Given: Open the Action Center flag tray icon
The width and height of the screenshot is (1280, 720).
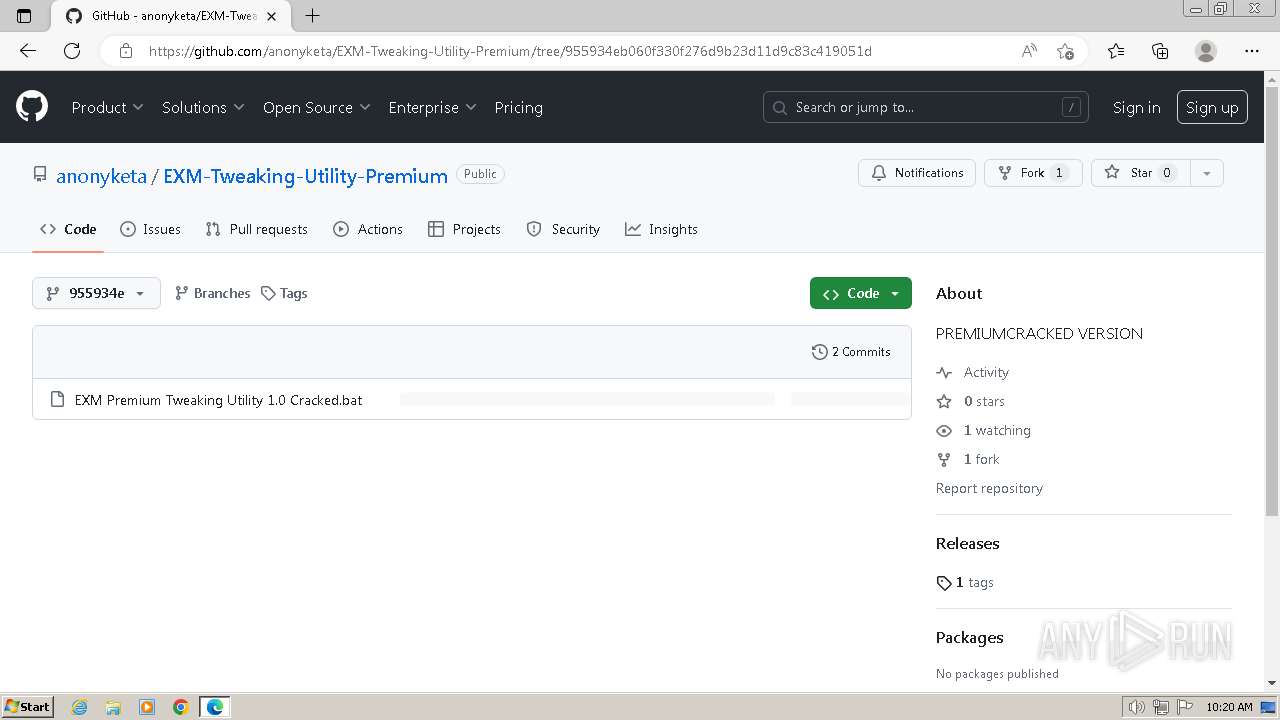Looking at the screenshot, I should [1185, 707].
